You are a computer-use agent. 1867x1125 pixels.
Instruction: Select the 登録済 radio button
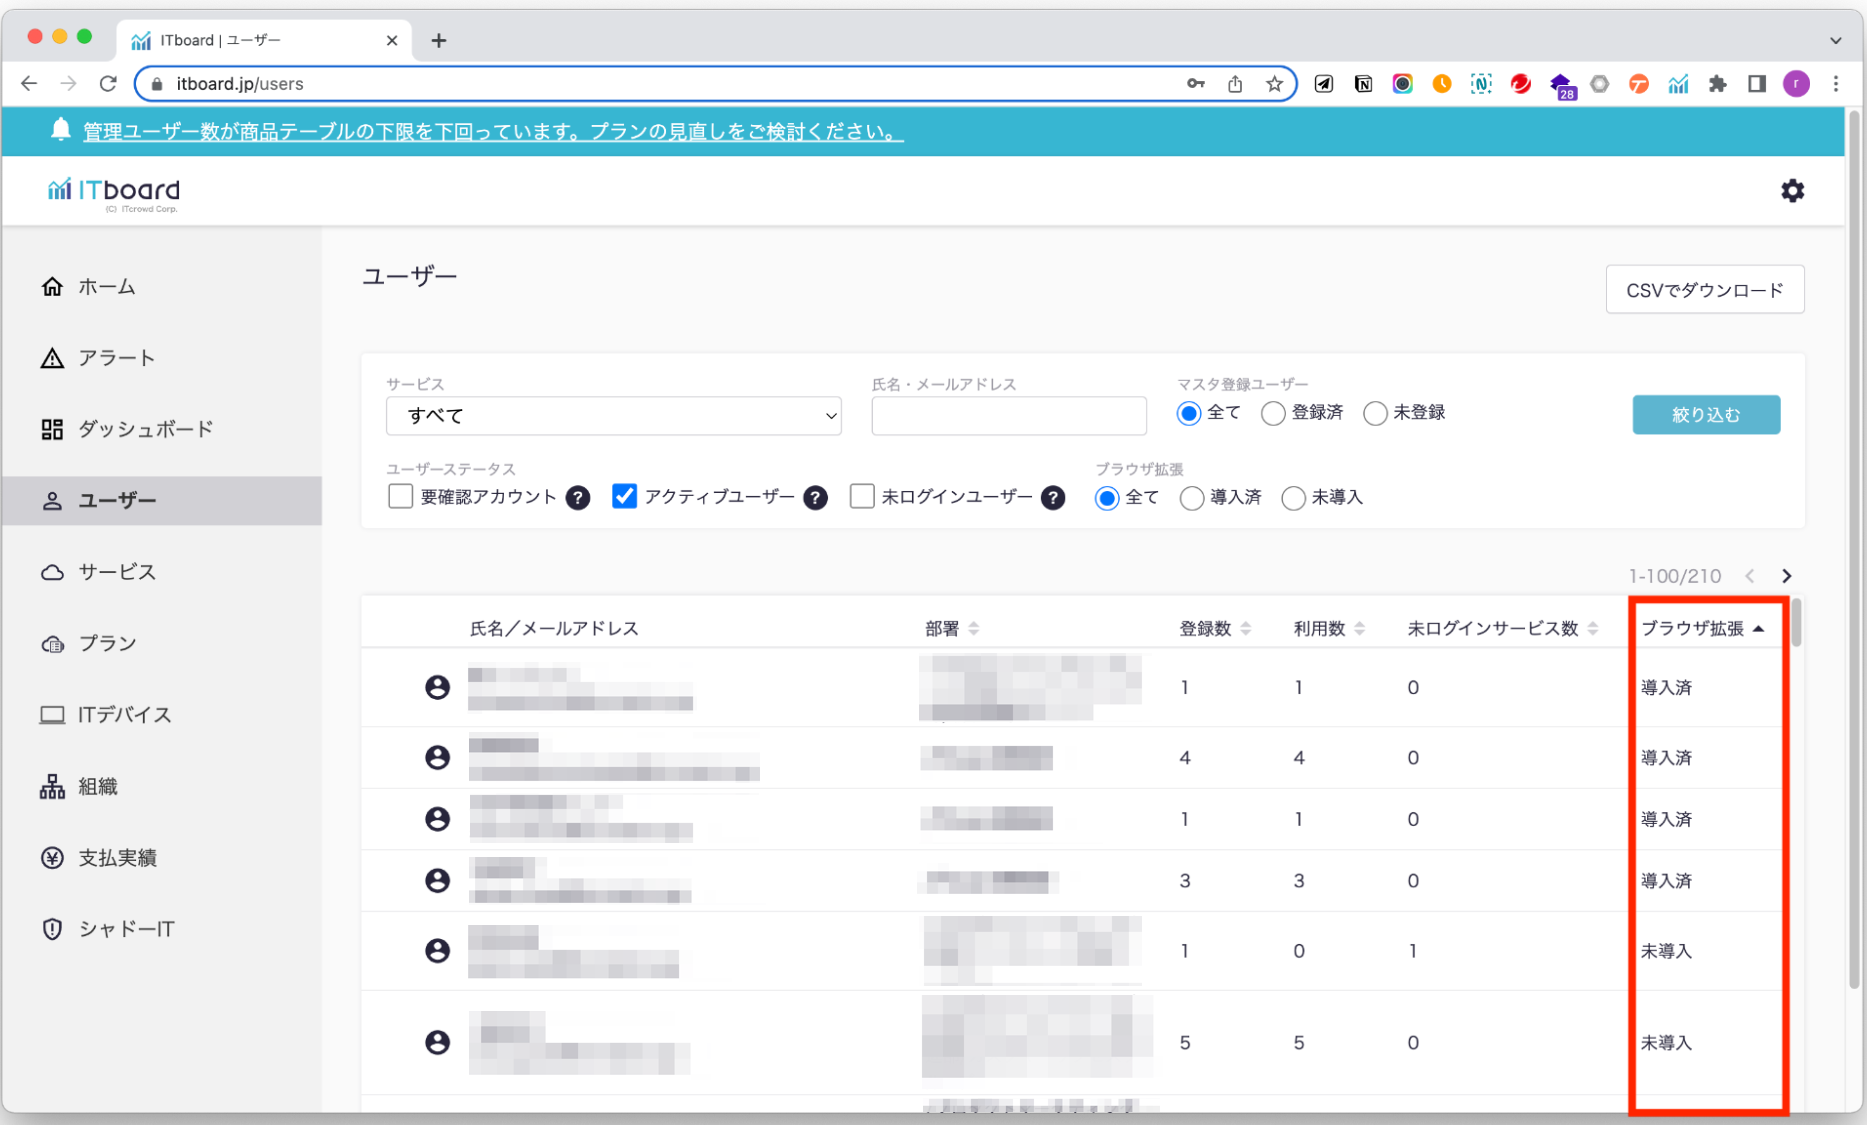point(1273,413)
